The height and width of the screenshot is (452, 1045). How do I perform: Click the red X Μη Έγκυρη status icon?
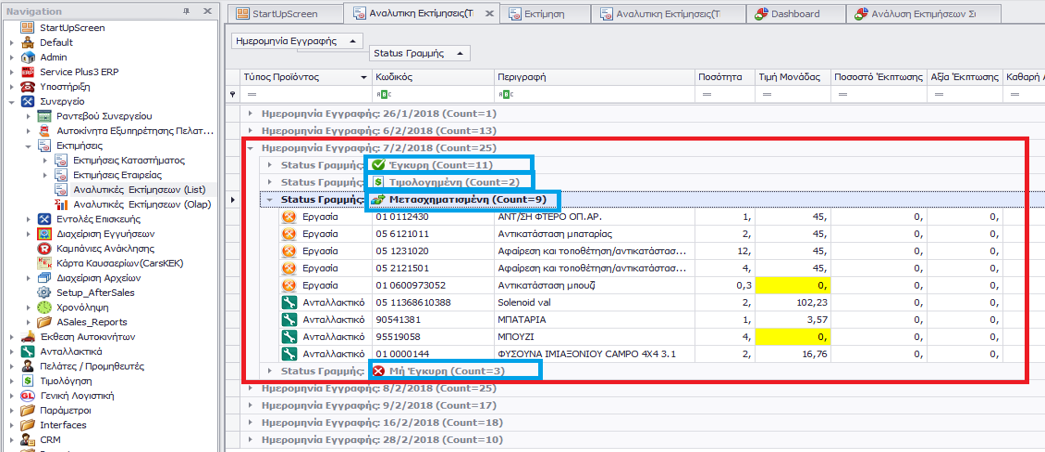(x=378, y=371)
